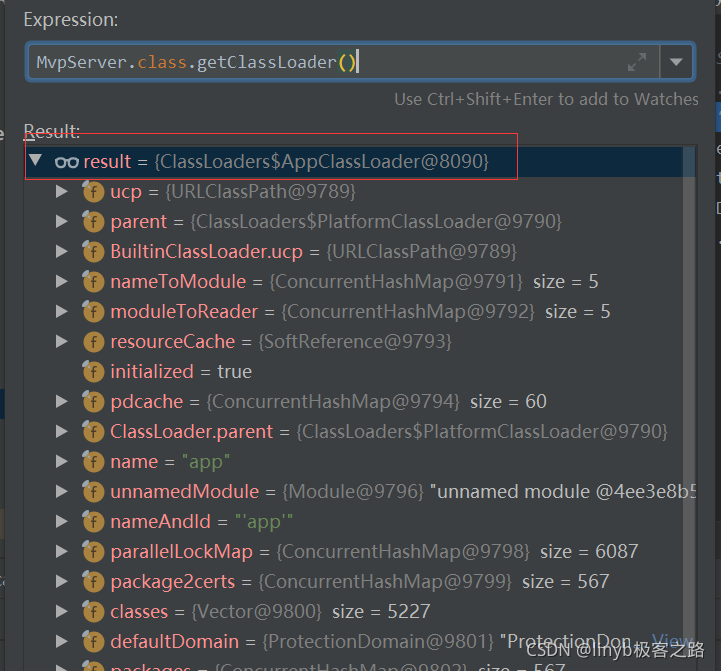The image size is (721, 671).
Task: Click the field icon beside classes
Action: [x=93, y=611]
